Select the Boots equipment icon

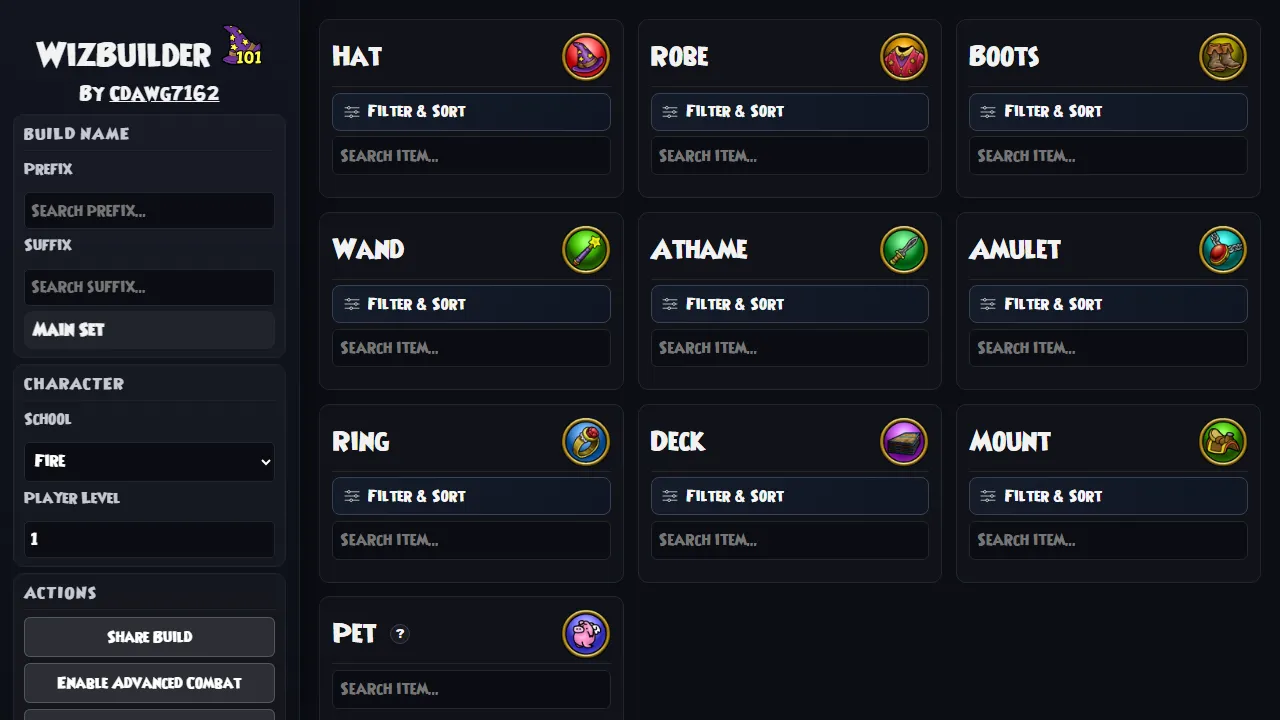pos(1223,57)
